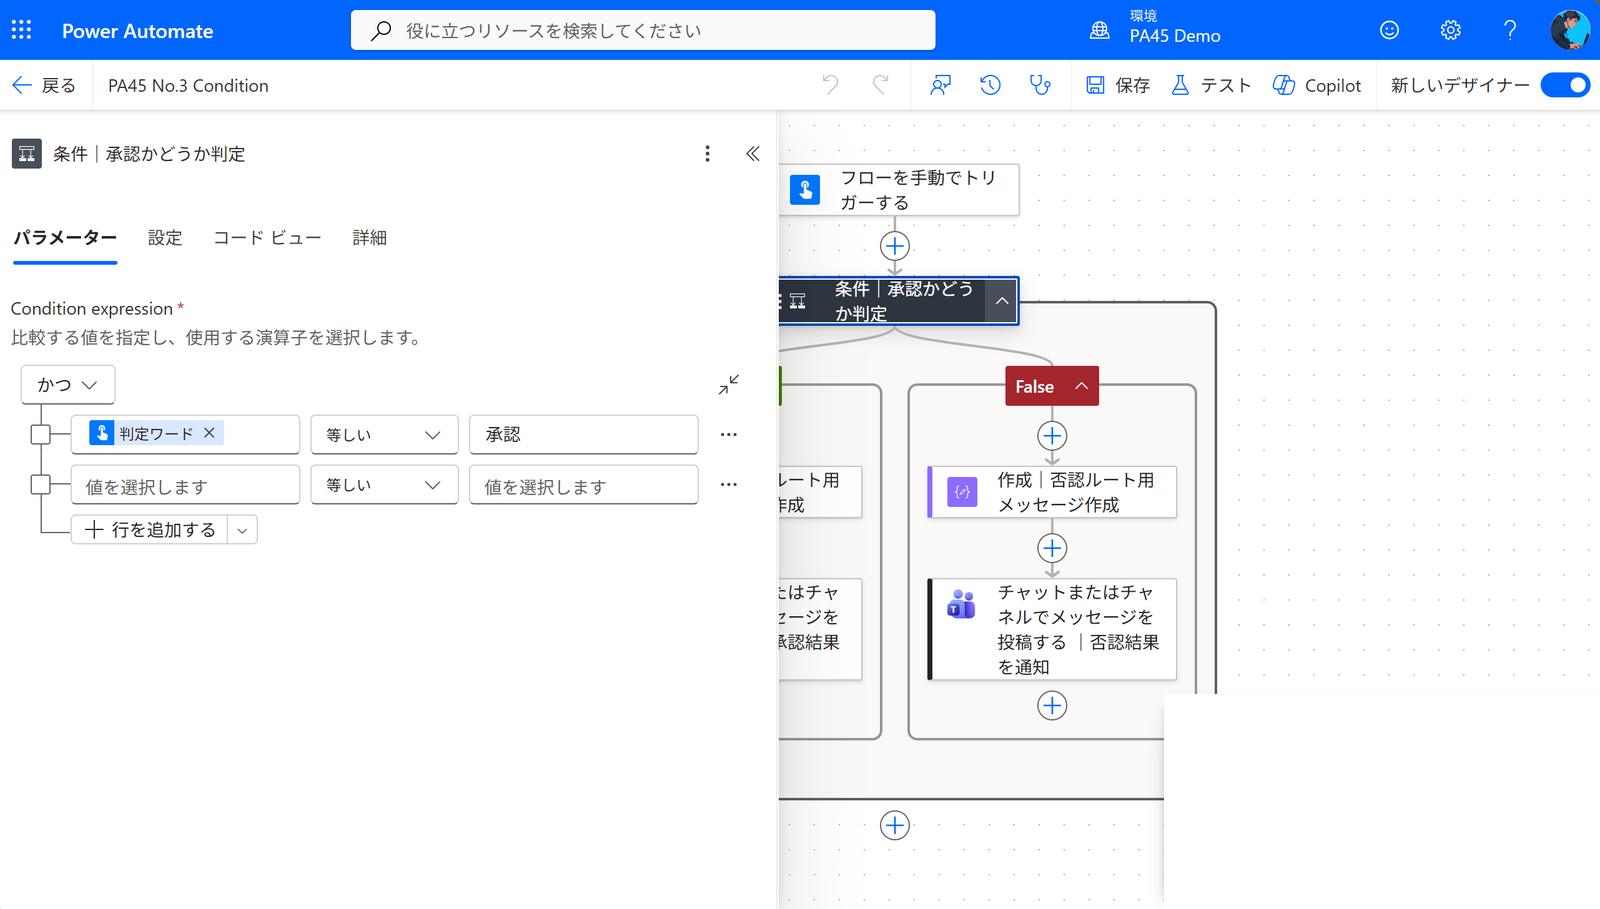The height and width of the screenshot is (909, 1600).
Task: Add a step at end of False branch
Action: (x=1052, y=706)
